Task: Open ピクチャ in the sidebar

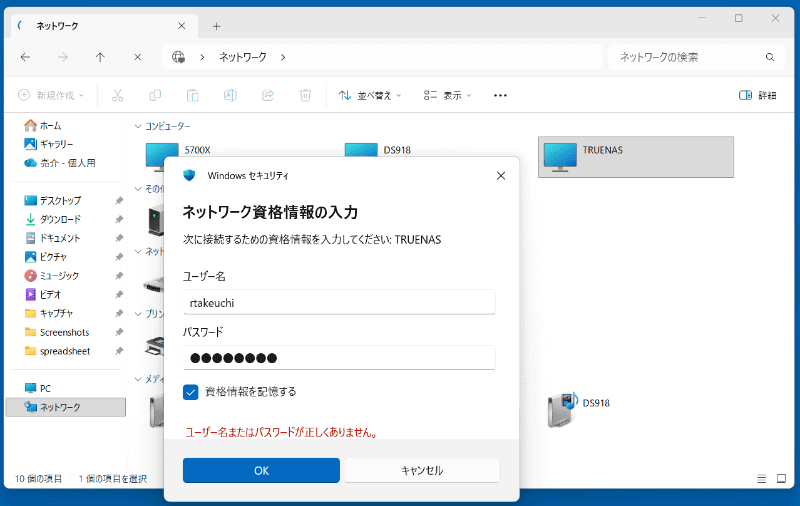Action: tap(46, 257)
